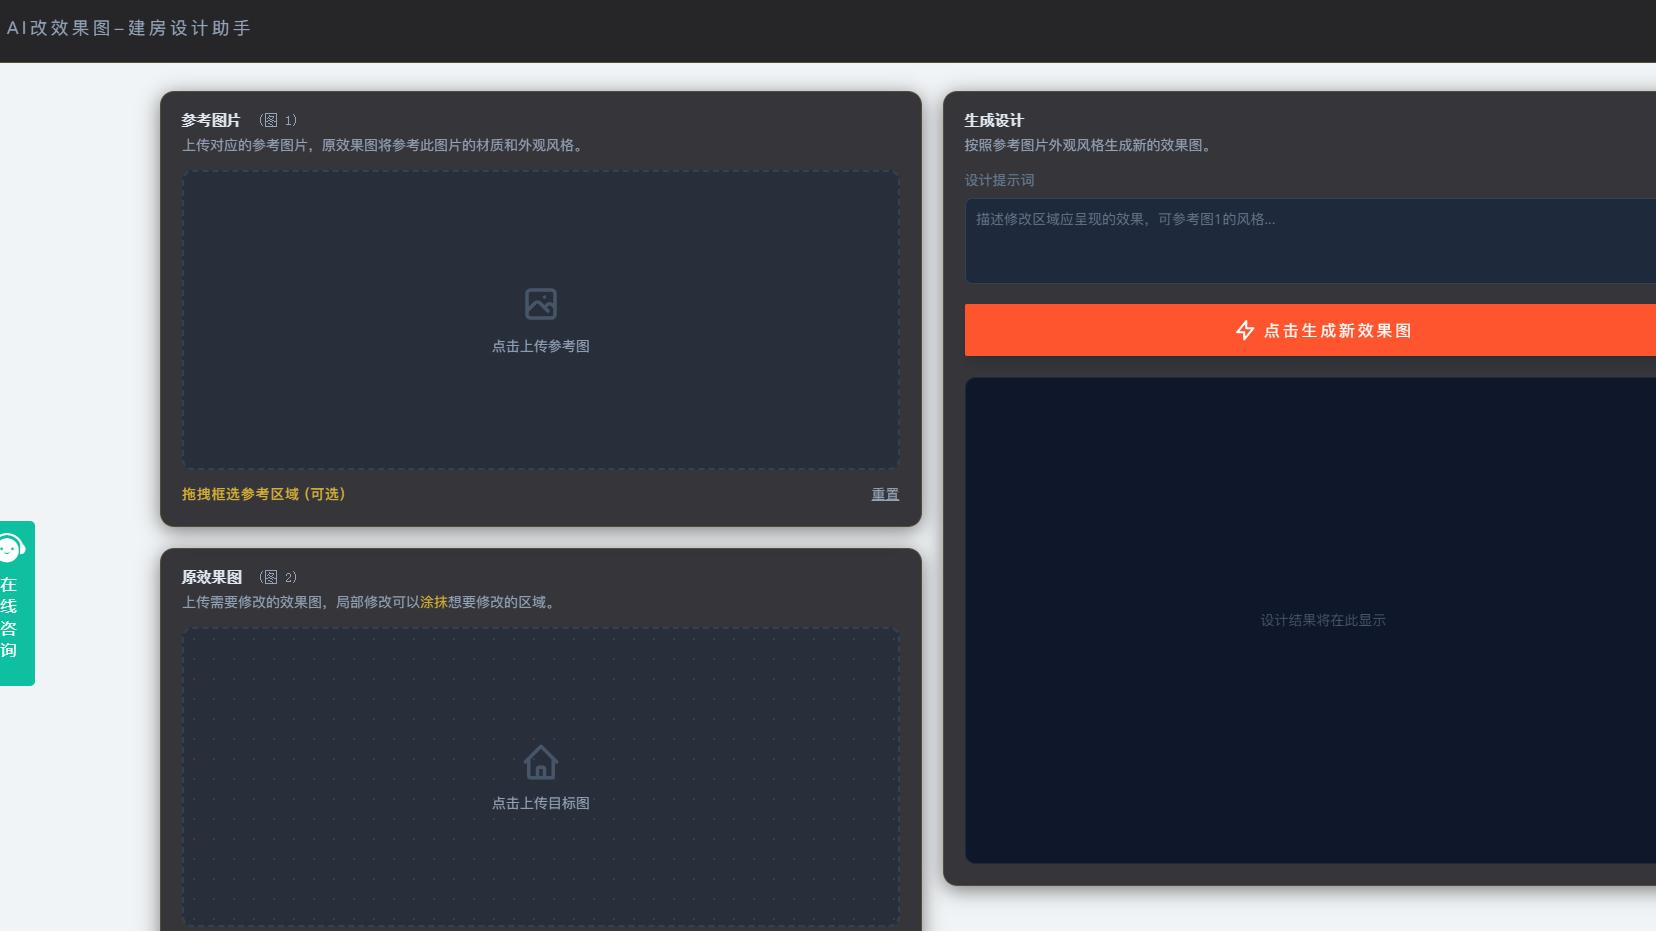Click the 参考图片 panel header

[x=210, y=119]
